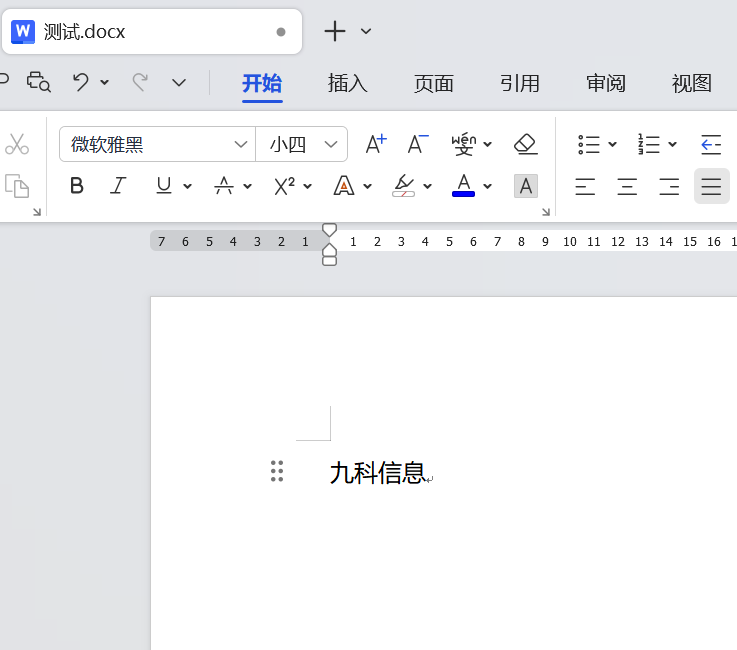
Task: Click the center alignment icon
Action: click(627, 186)
